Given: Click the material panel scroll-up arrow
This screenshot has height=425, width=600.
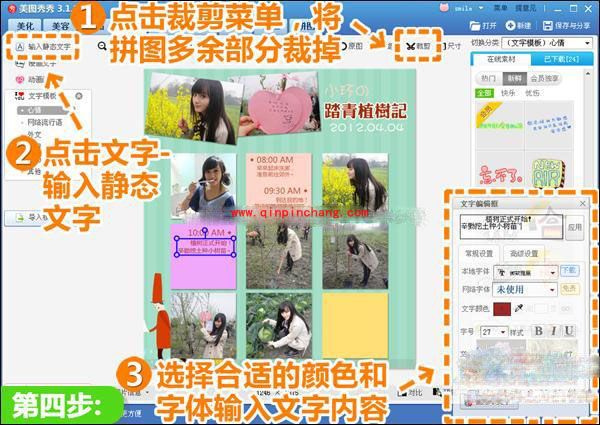Looking at the screenshot, I should click(588, 73).
